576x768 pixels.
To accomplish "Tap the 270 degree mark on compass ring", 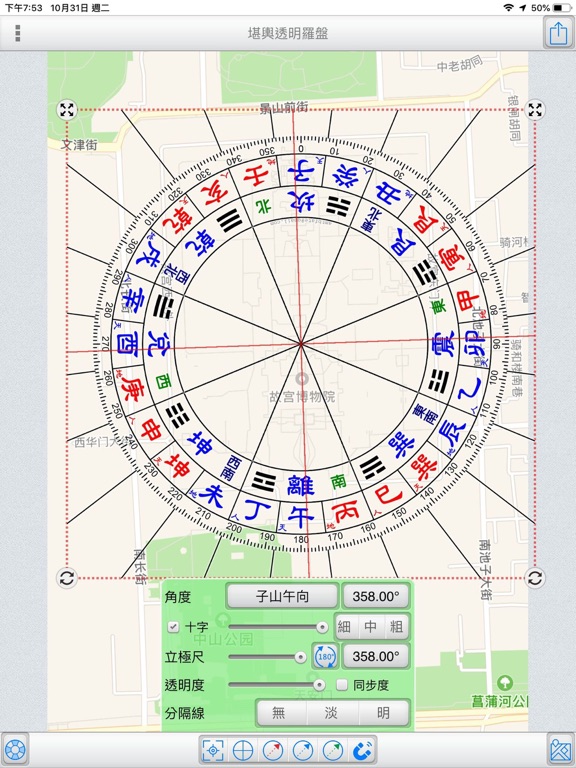I will click(x=105, y=343).
